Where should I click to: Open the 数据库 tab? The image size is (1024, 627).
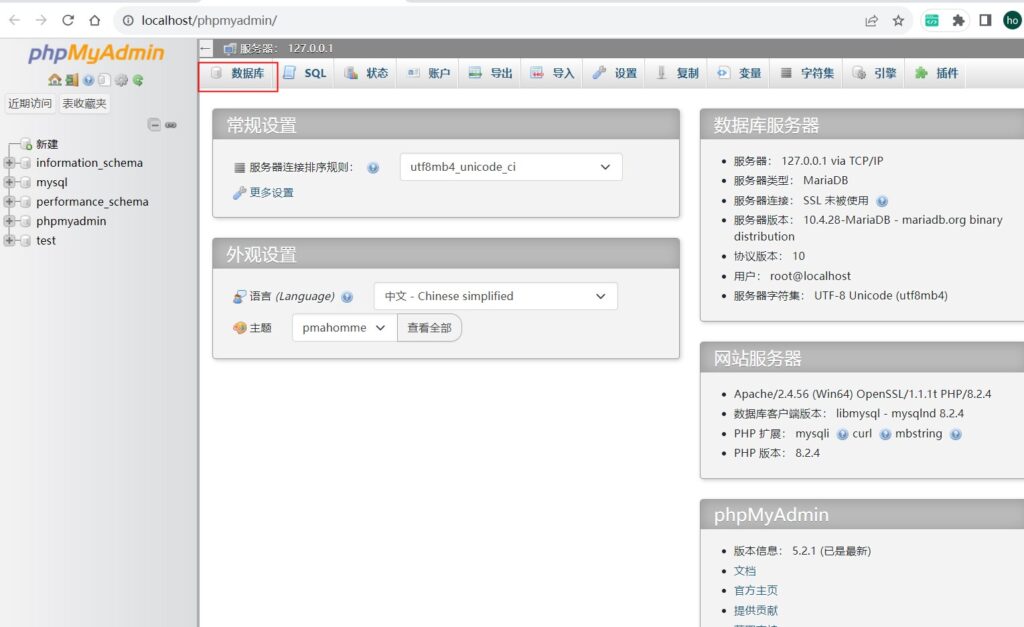click(x=238, y=73)
